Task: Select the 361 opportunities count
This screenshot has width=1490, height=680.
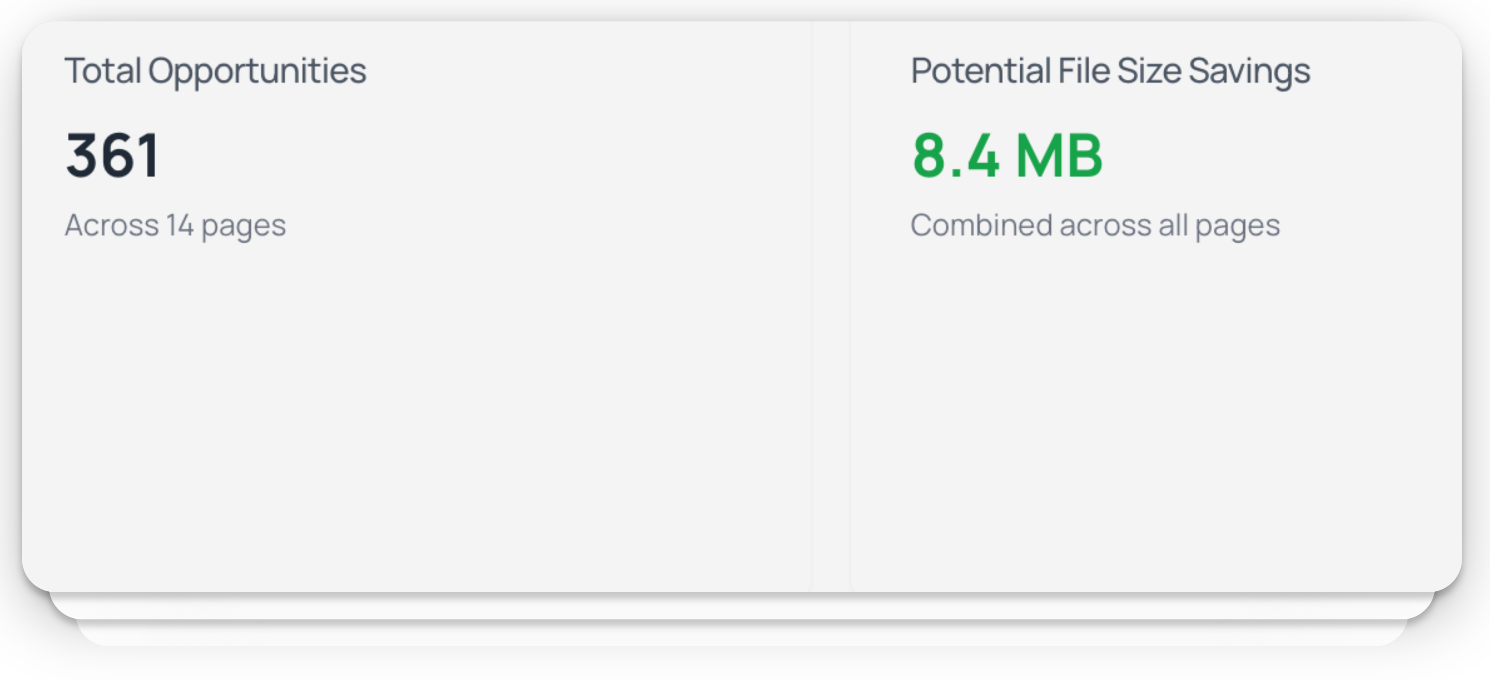Action: [x=112, y=157]
